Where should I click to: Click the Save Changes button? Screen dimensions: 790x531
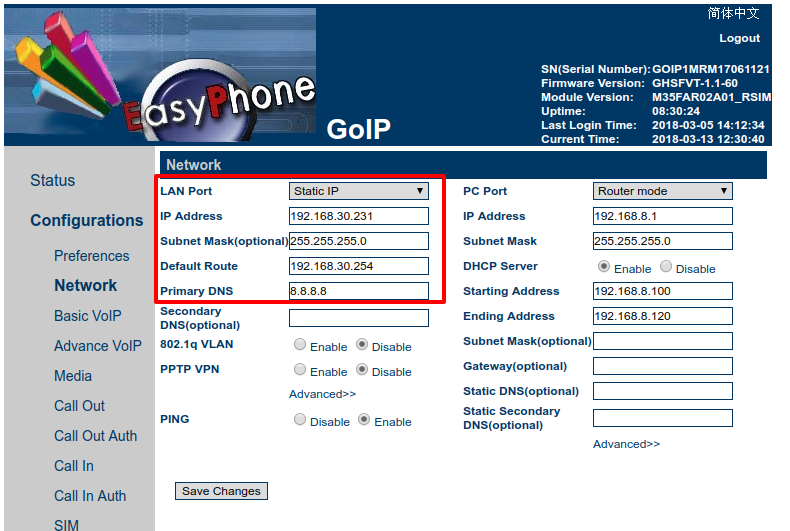[x=221, y=491]
